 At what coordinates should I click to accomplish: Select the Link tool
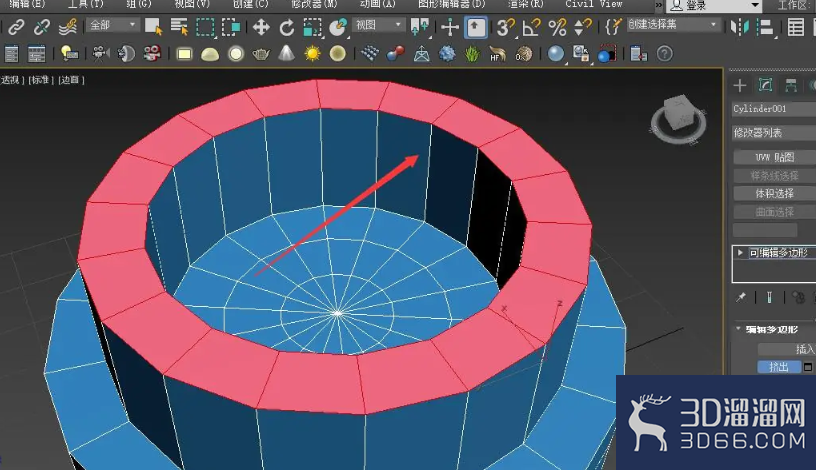(x=16, y=27)
